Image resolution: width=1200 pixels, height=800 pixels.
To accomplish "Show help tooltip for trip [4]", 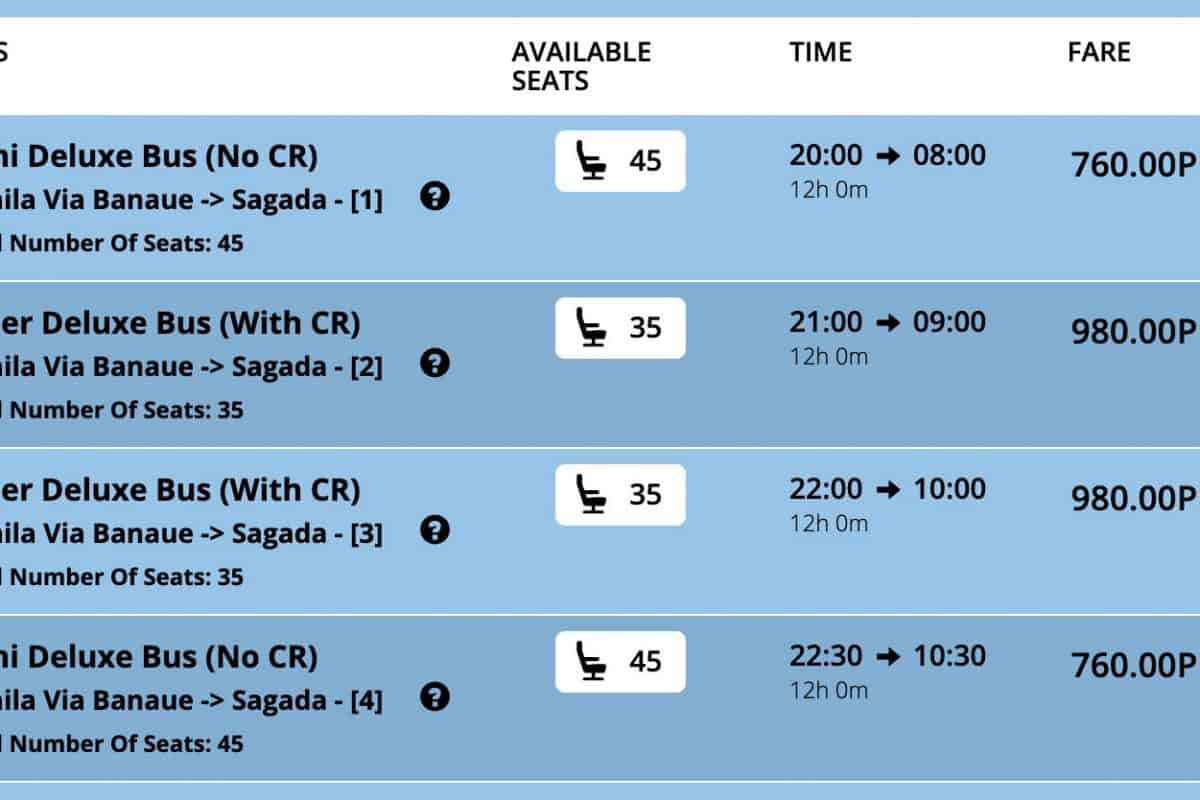I will pos(434,697).
